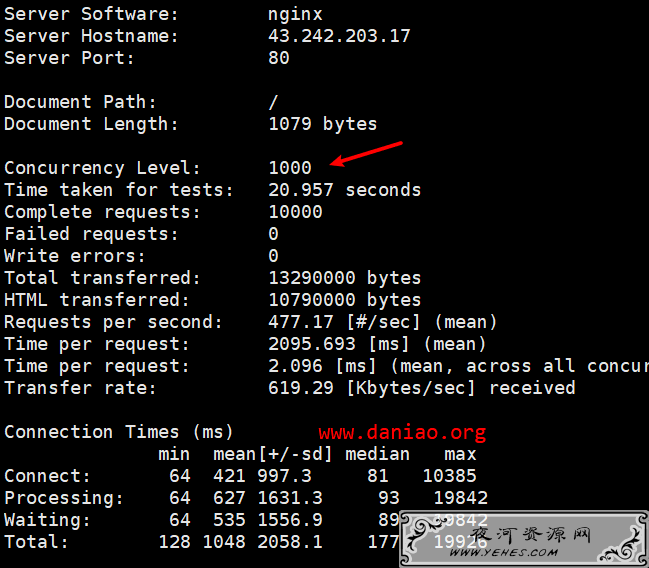This screenshot has height=568, width=649.
Task: Select the Connect max value '10385'
Action: pos(449,476)
